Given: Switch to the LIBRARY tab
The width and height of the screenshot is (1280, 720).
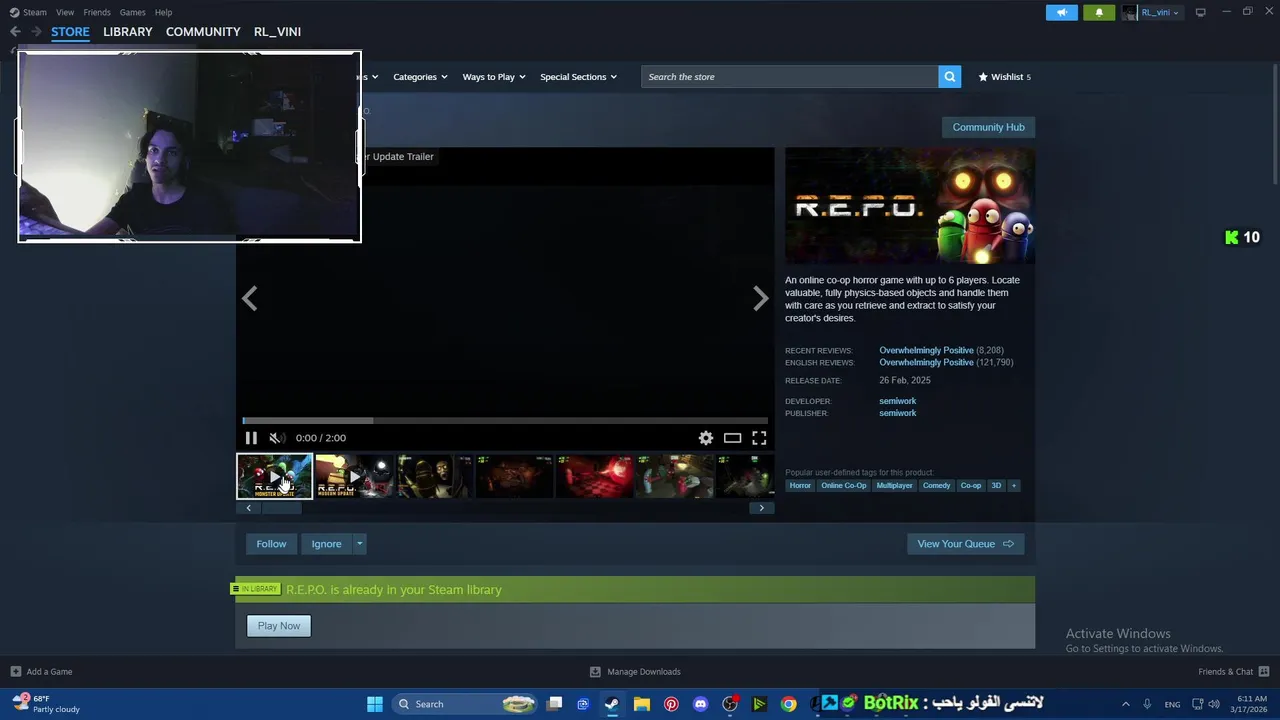Looking at the screenshot, I should tap(128, 32).
